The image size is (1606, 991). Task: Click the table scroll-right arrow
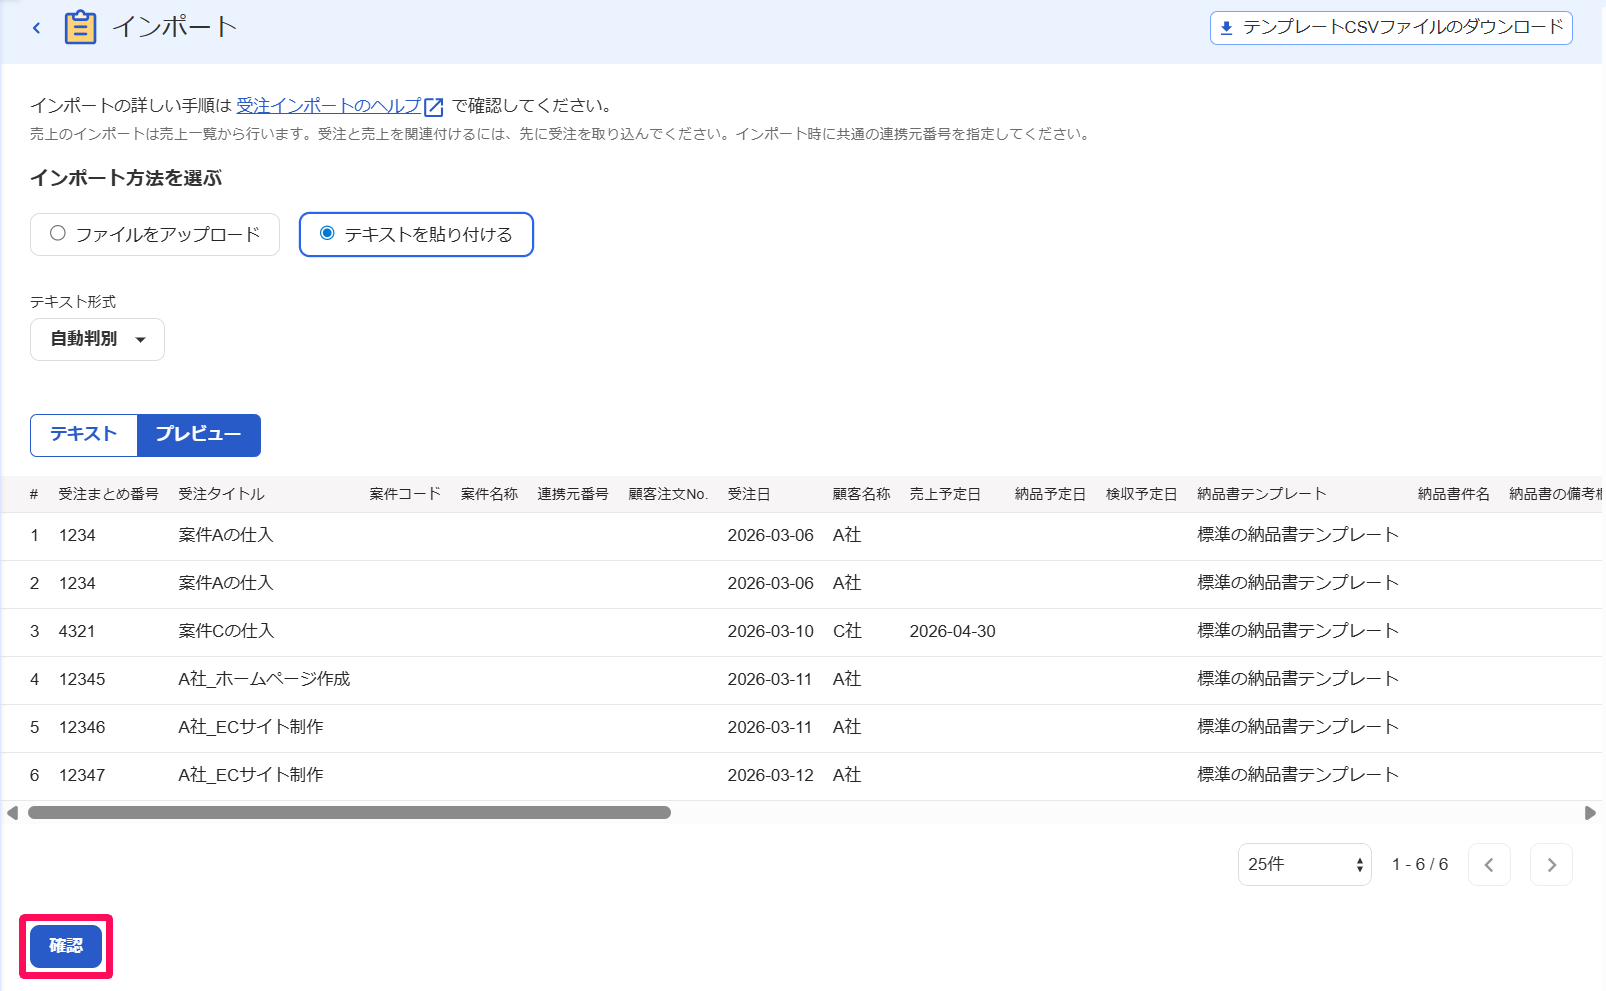coord(1590,813)
